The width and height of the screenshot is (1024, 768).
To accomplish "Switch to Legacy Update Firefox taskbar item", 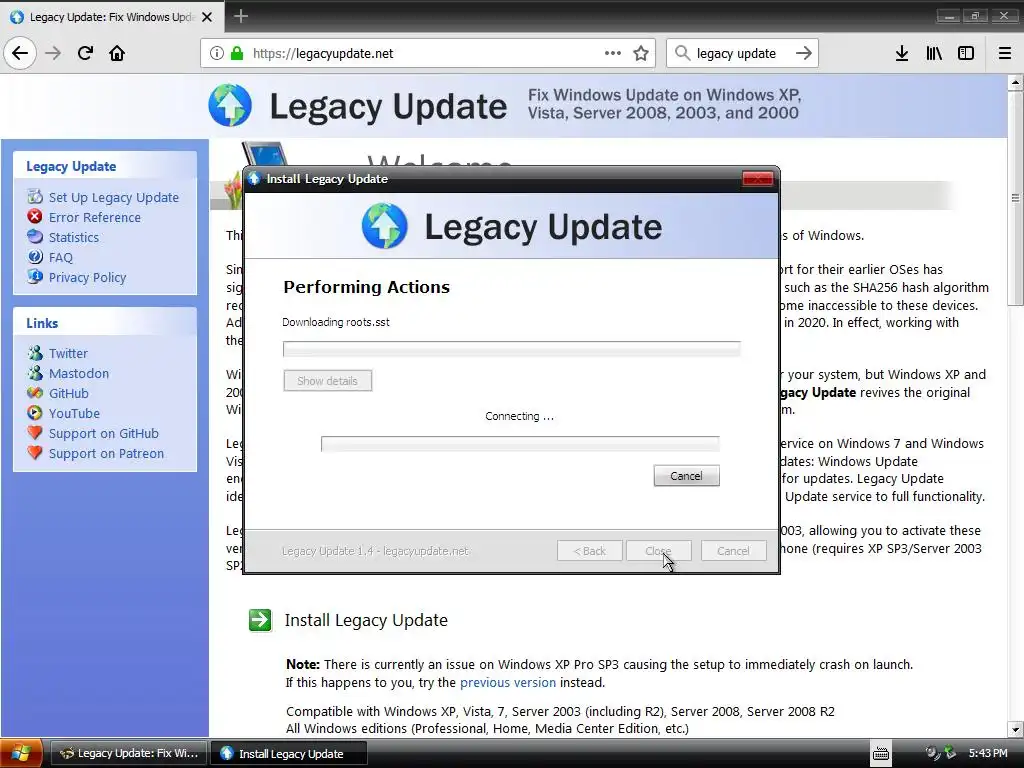I will click(129, 753).
